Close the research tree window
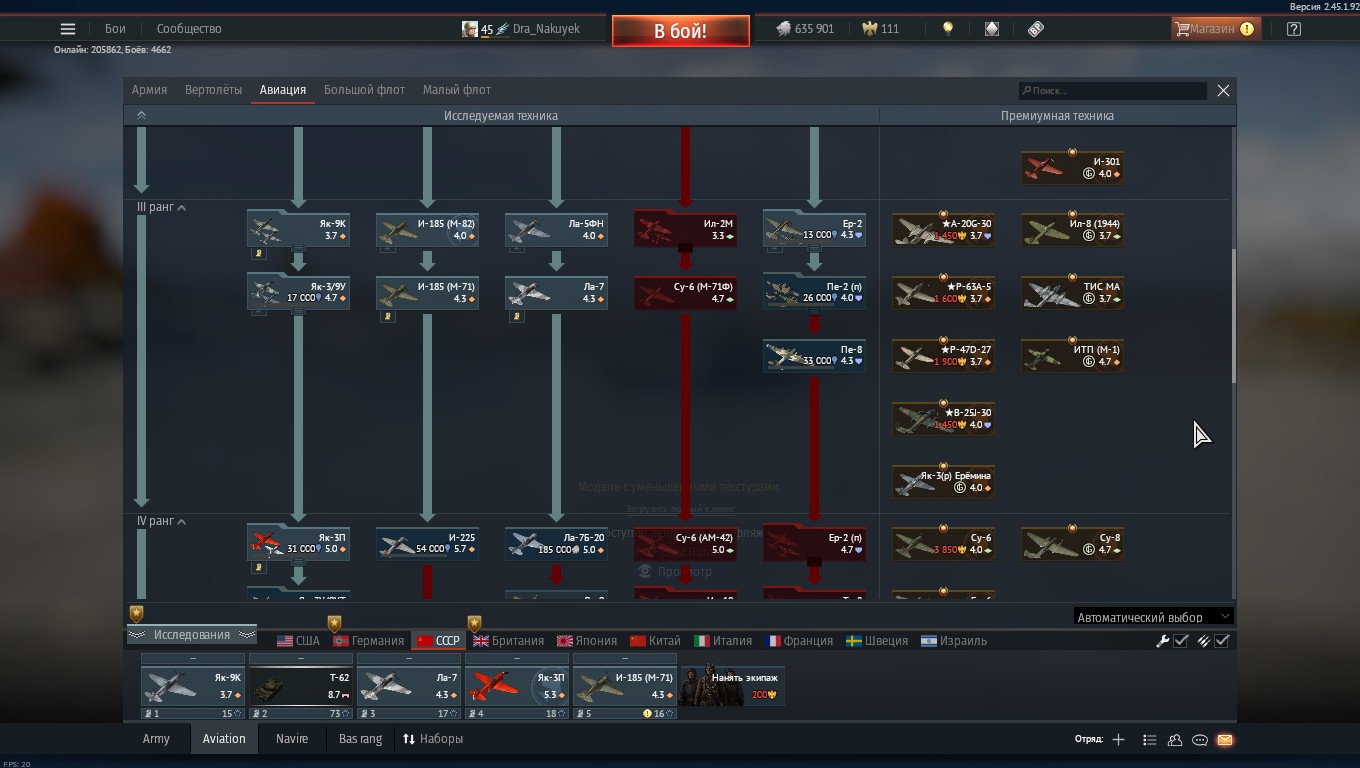The height and width of the screenshot is (768, 1360). pyautogui.click(x=1223, y=90)
